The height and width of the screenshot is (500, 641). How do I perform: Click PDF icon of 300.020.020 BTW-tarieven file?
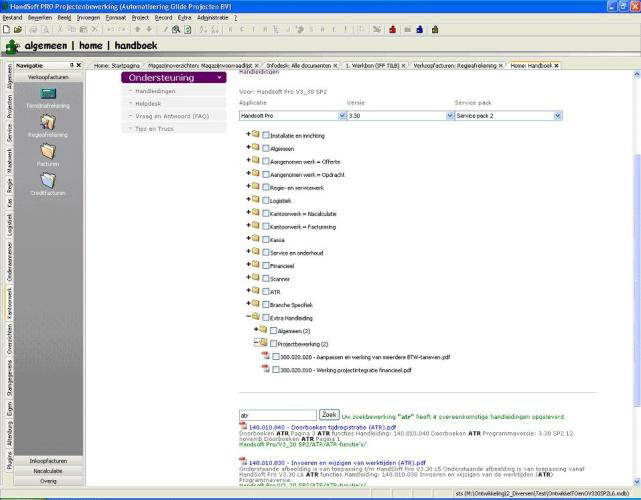pos(266,356)
